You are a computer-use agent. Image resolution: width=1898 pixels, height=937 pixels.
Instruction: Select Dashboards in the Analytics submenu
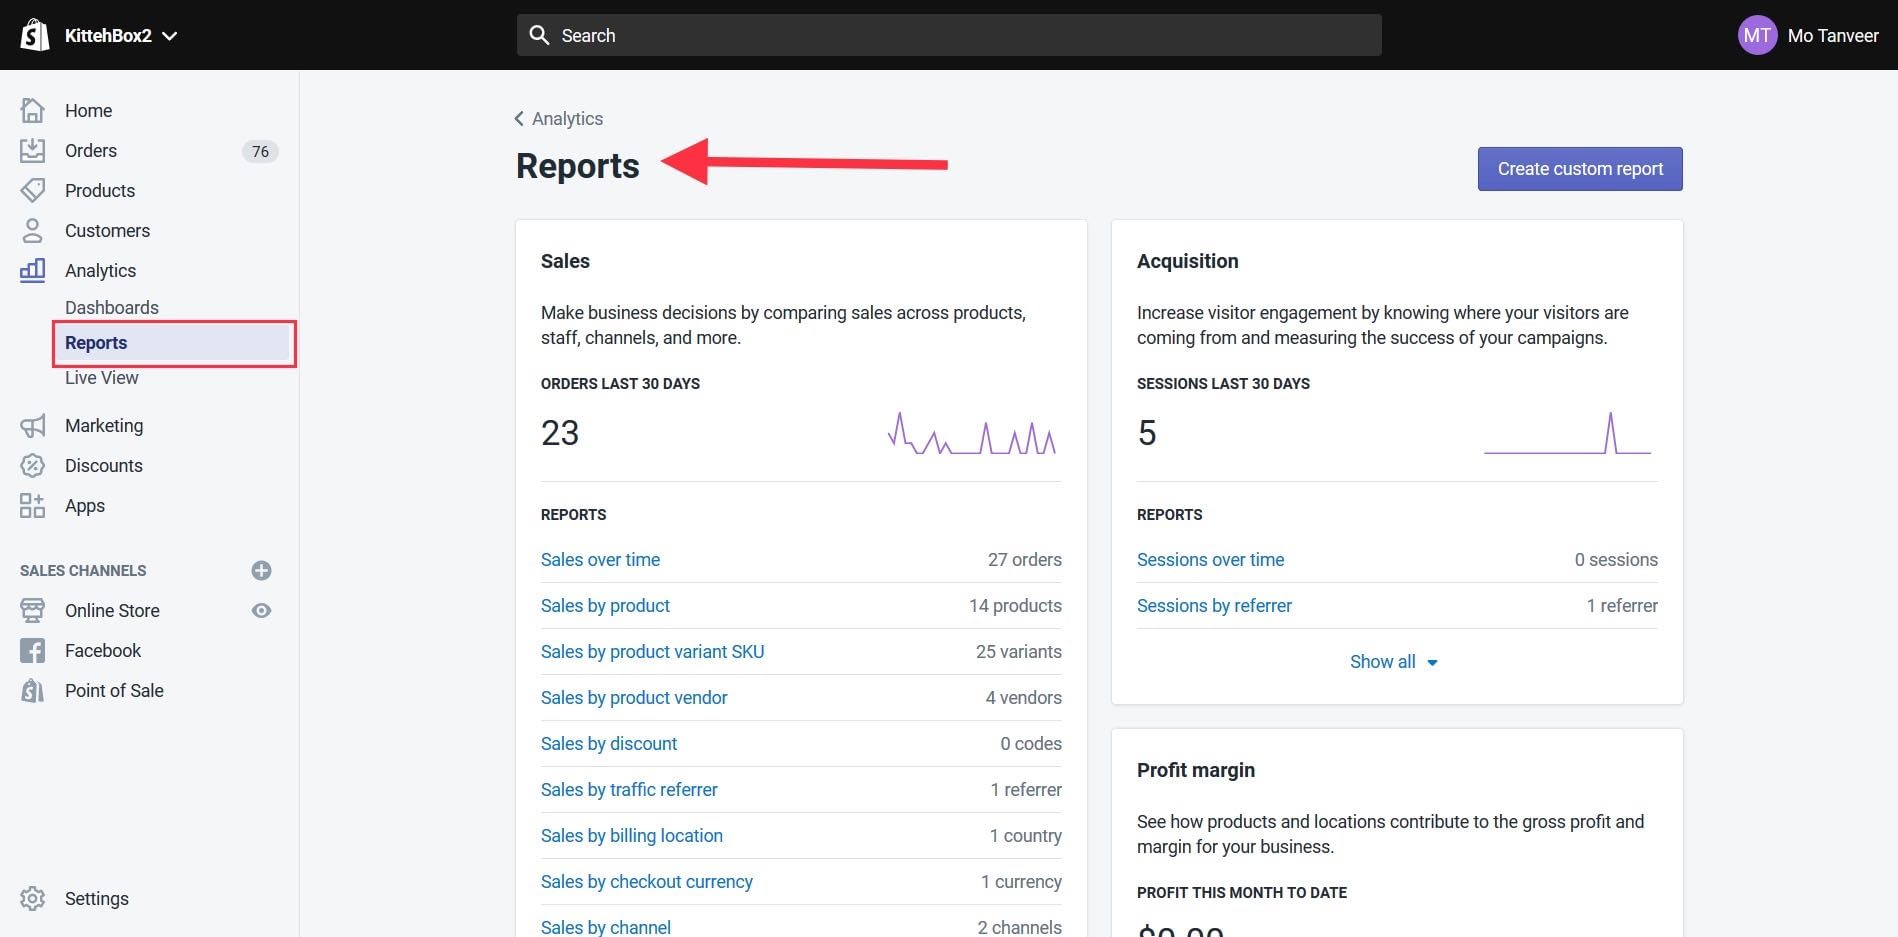[112, 308]
